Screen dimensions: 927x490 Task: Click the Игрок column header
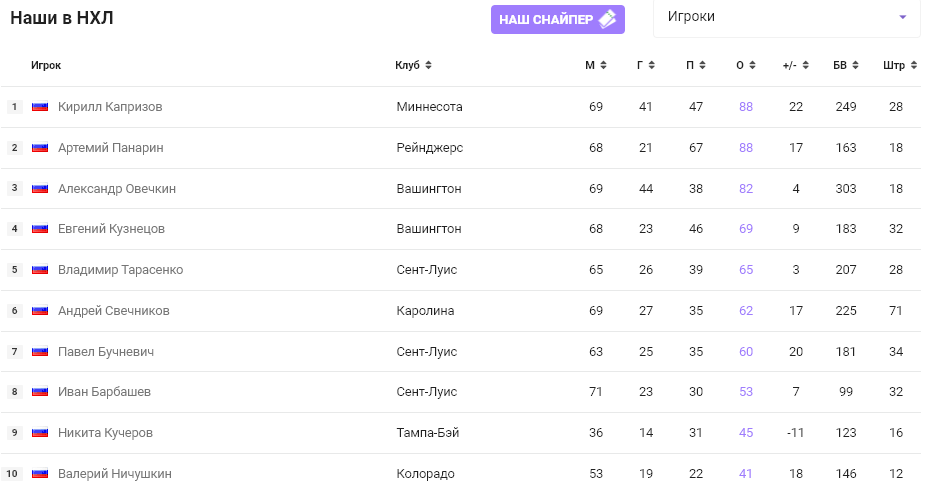[x=46, y=66]
